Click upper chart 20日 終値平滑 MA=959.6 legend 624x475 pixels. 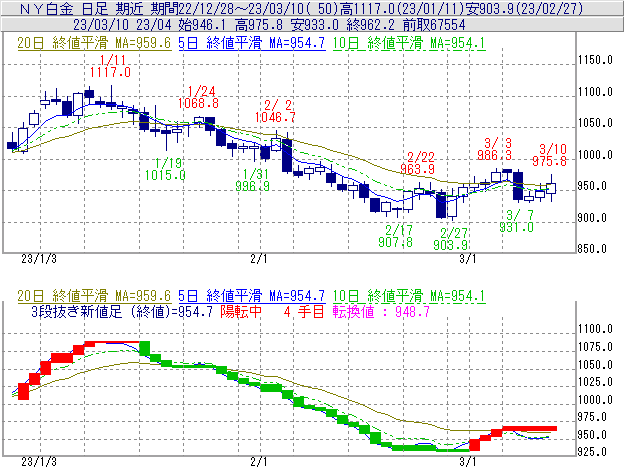click(x=94, y=43)
